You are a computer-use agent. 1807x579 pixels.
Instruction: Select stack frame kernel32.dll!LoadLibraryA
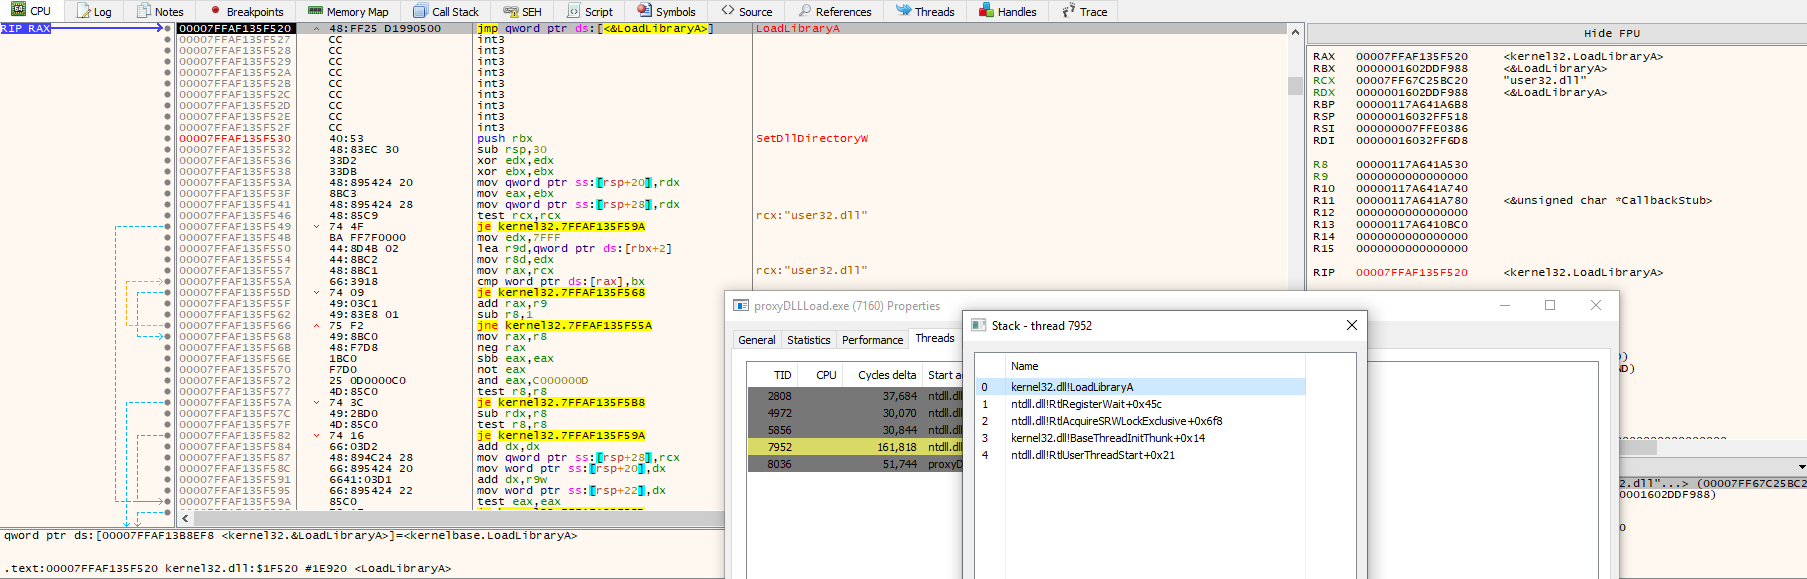(1140, 387)
